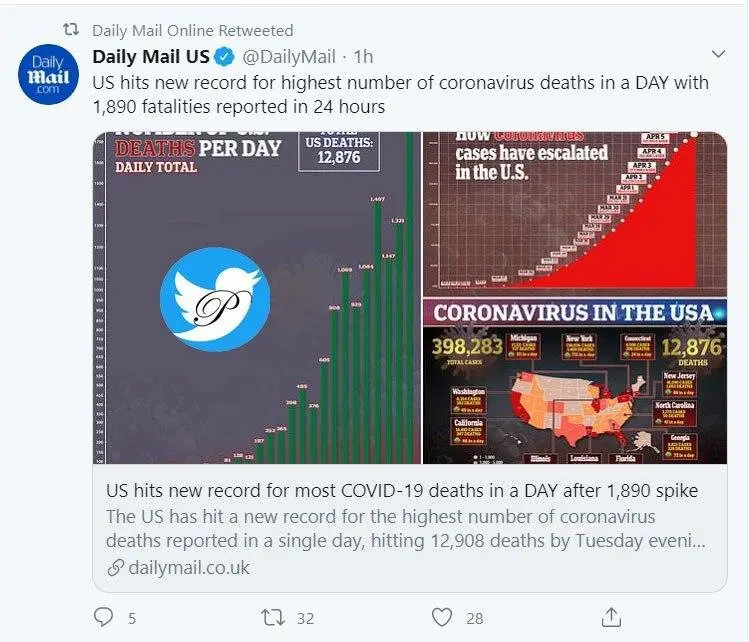
Task: Expand the tweet options chevron
Action: pyautogui.click(x=717, y=54)
